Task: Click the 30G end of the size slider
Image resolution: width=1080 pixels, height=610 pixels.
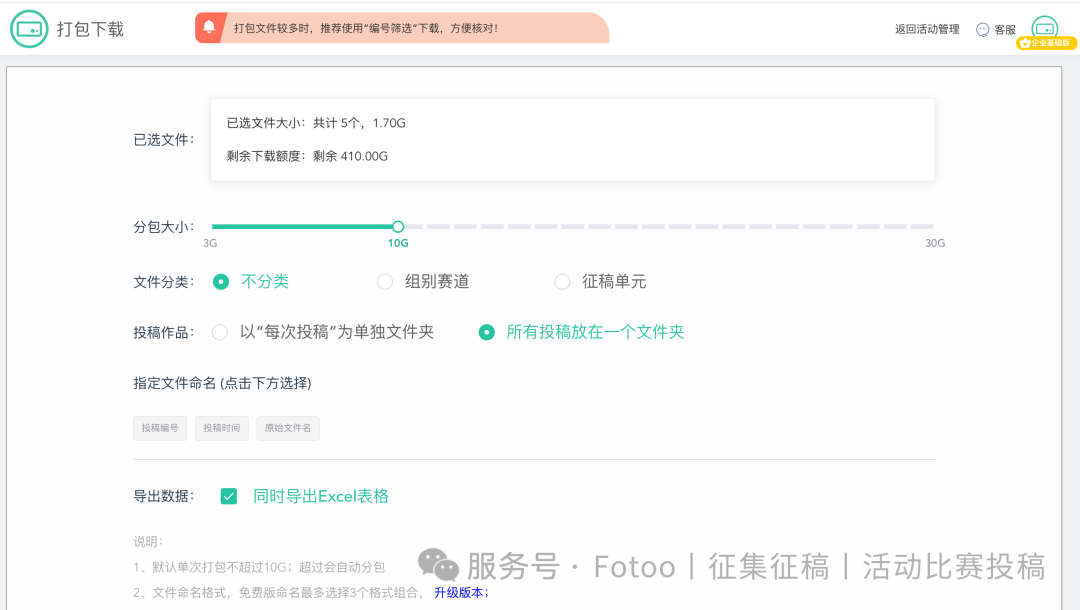Action: click(x=932, y=227)
